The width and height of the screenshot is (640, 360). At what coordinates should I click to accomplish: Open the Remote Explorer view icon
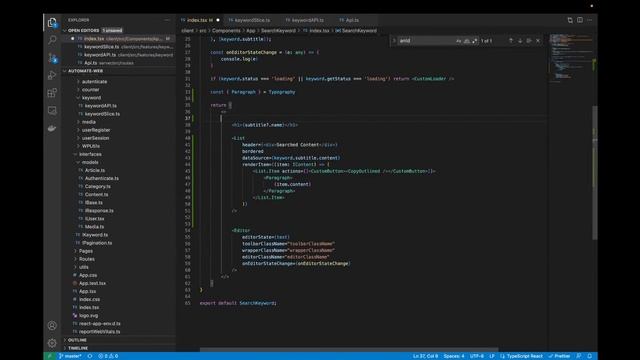[x=52, y=110]
